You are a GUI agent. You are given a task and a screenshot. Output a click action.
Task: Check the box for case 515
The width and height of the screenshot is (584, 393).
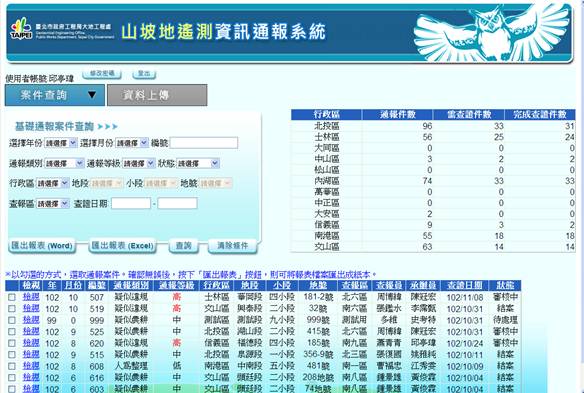[12, 355]
